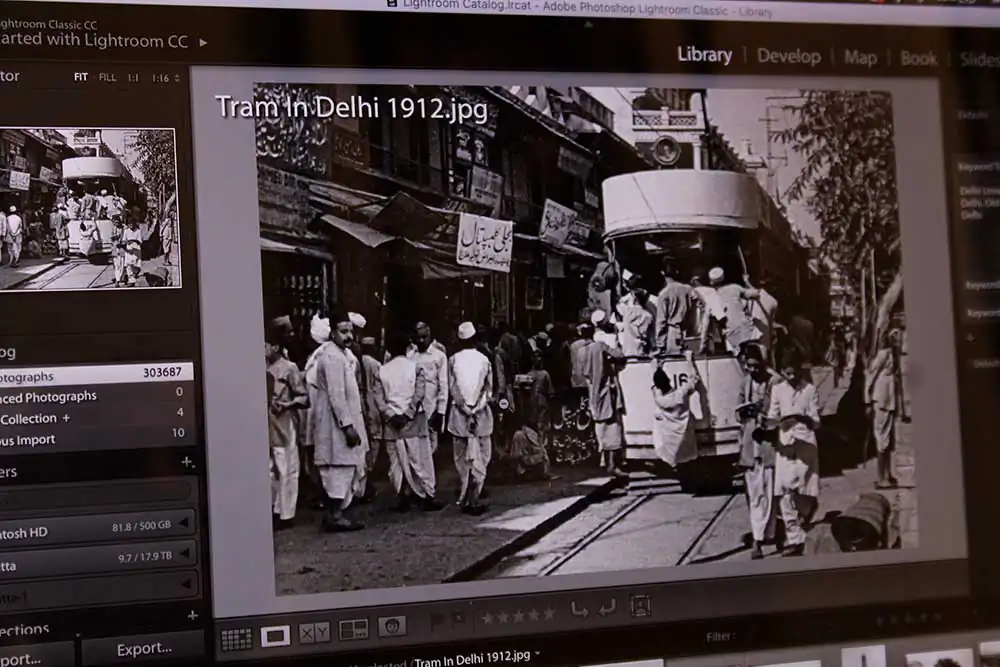Expand the Get started with Lightroom CC banner

pos(204,42)
